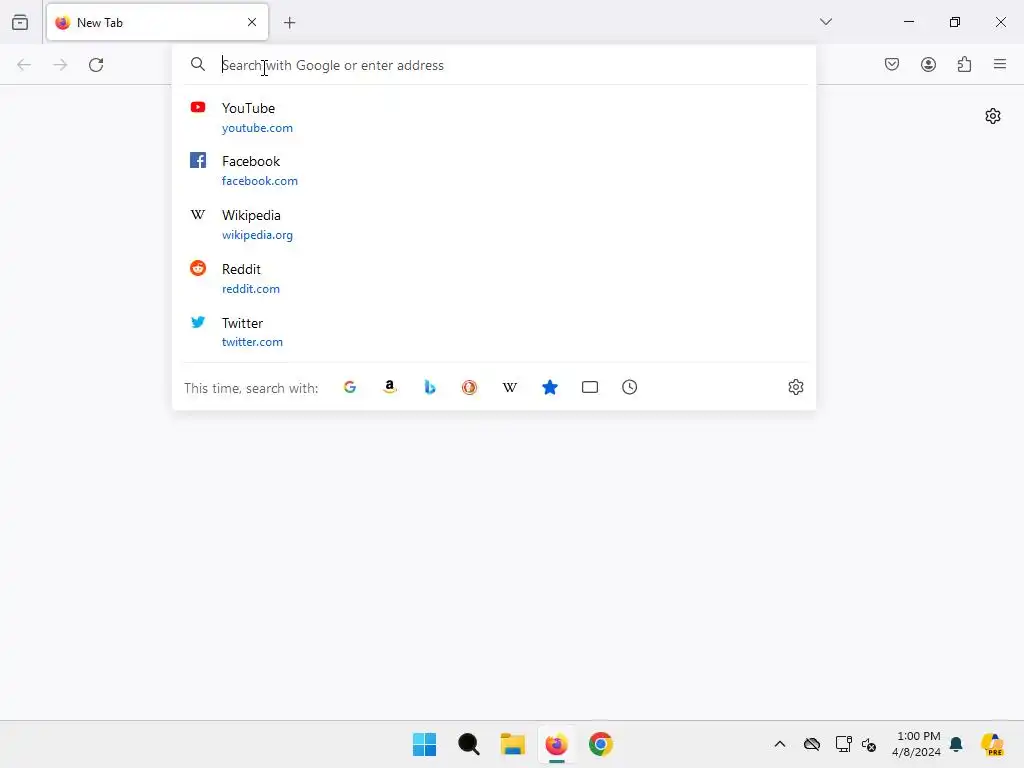1024x768 pixels.
Task: Close the New Tab tab
Action: (x=252, y=22)
